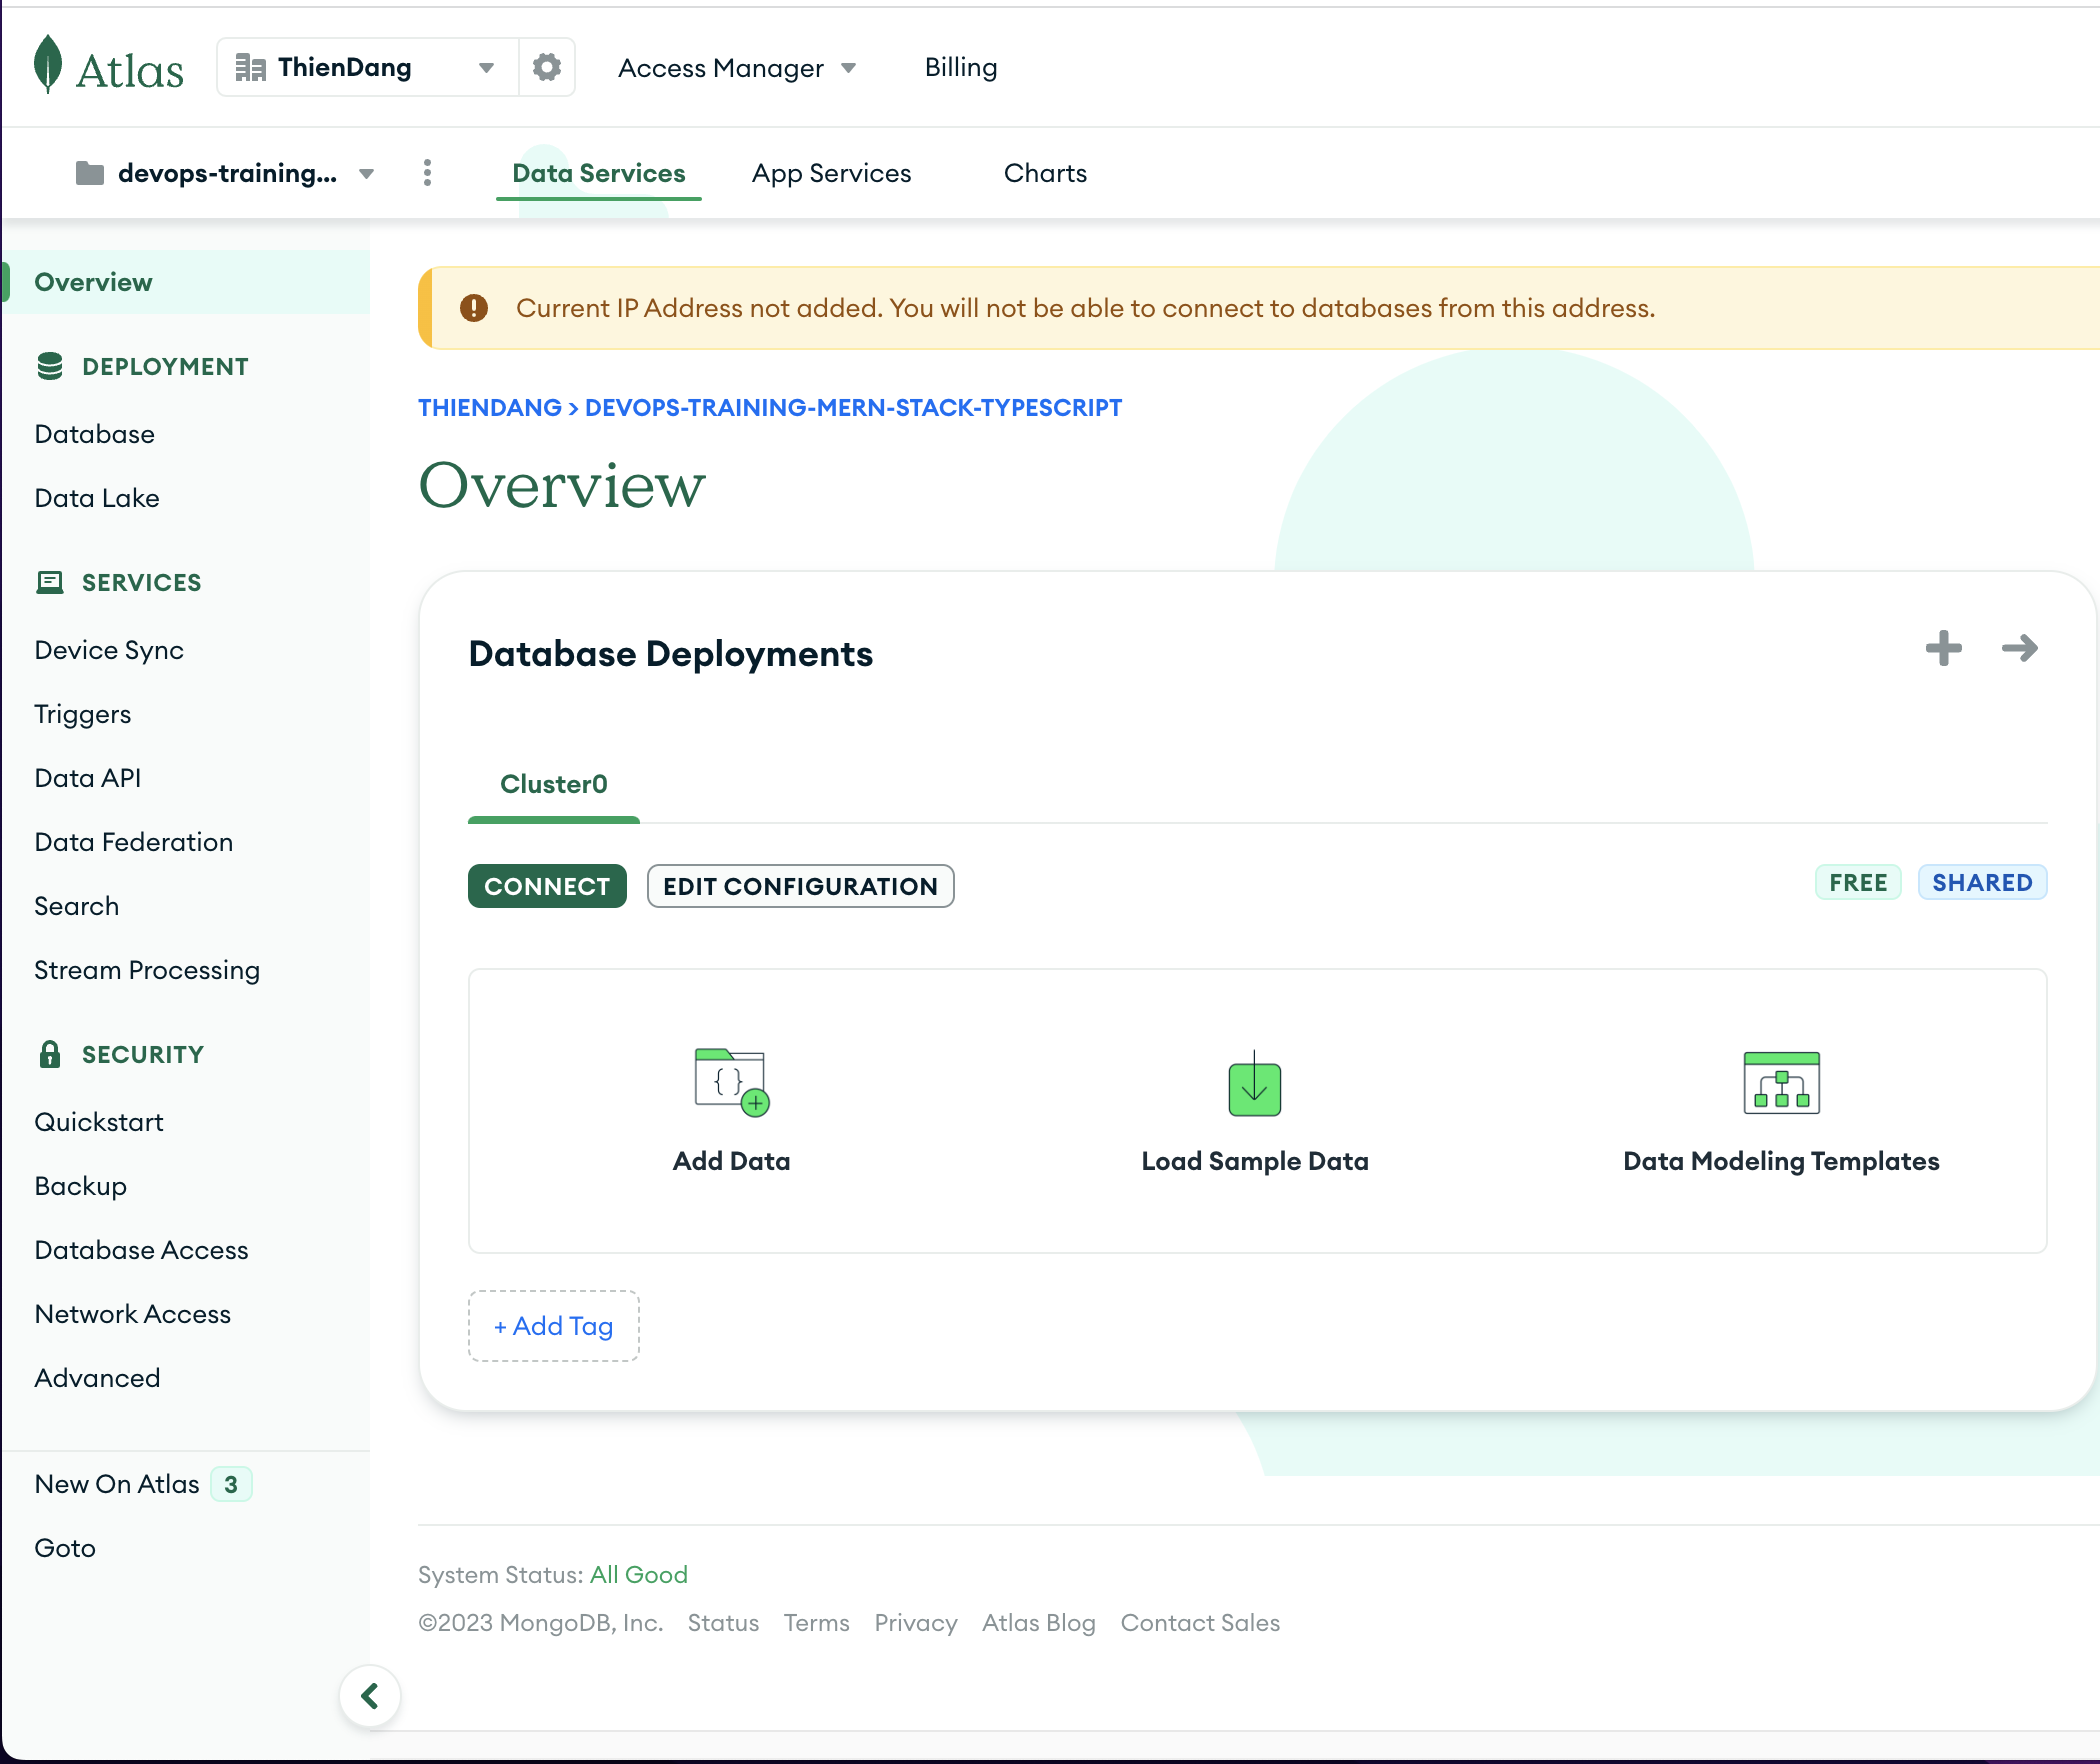Screen dimensions: 2100x1764
Task: Open New On Atlas in the sidebar
Action: pyautogui.click(x=117, y=1484)
